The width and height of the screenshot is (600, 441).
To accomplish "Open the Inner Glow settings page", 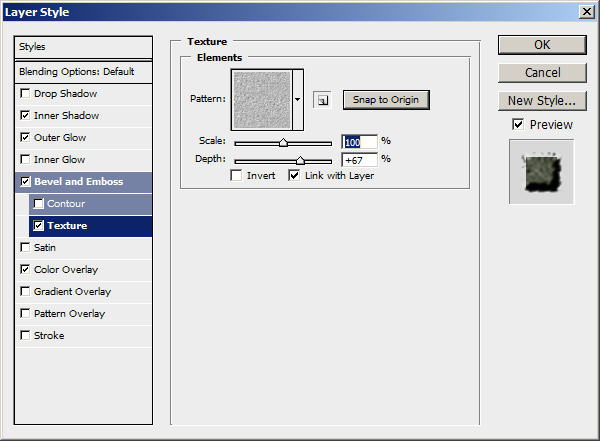I will coord(59,160).
